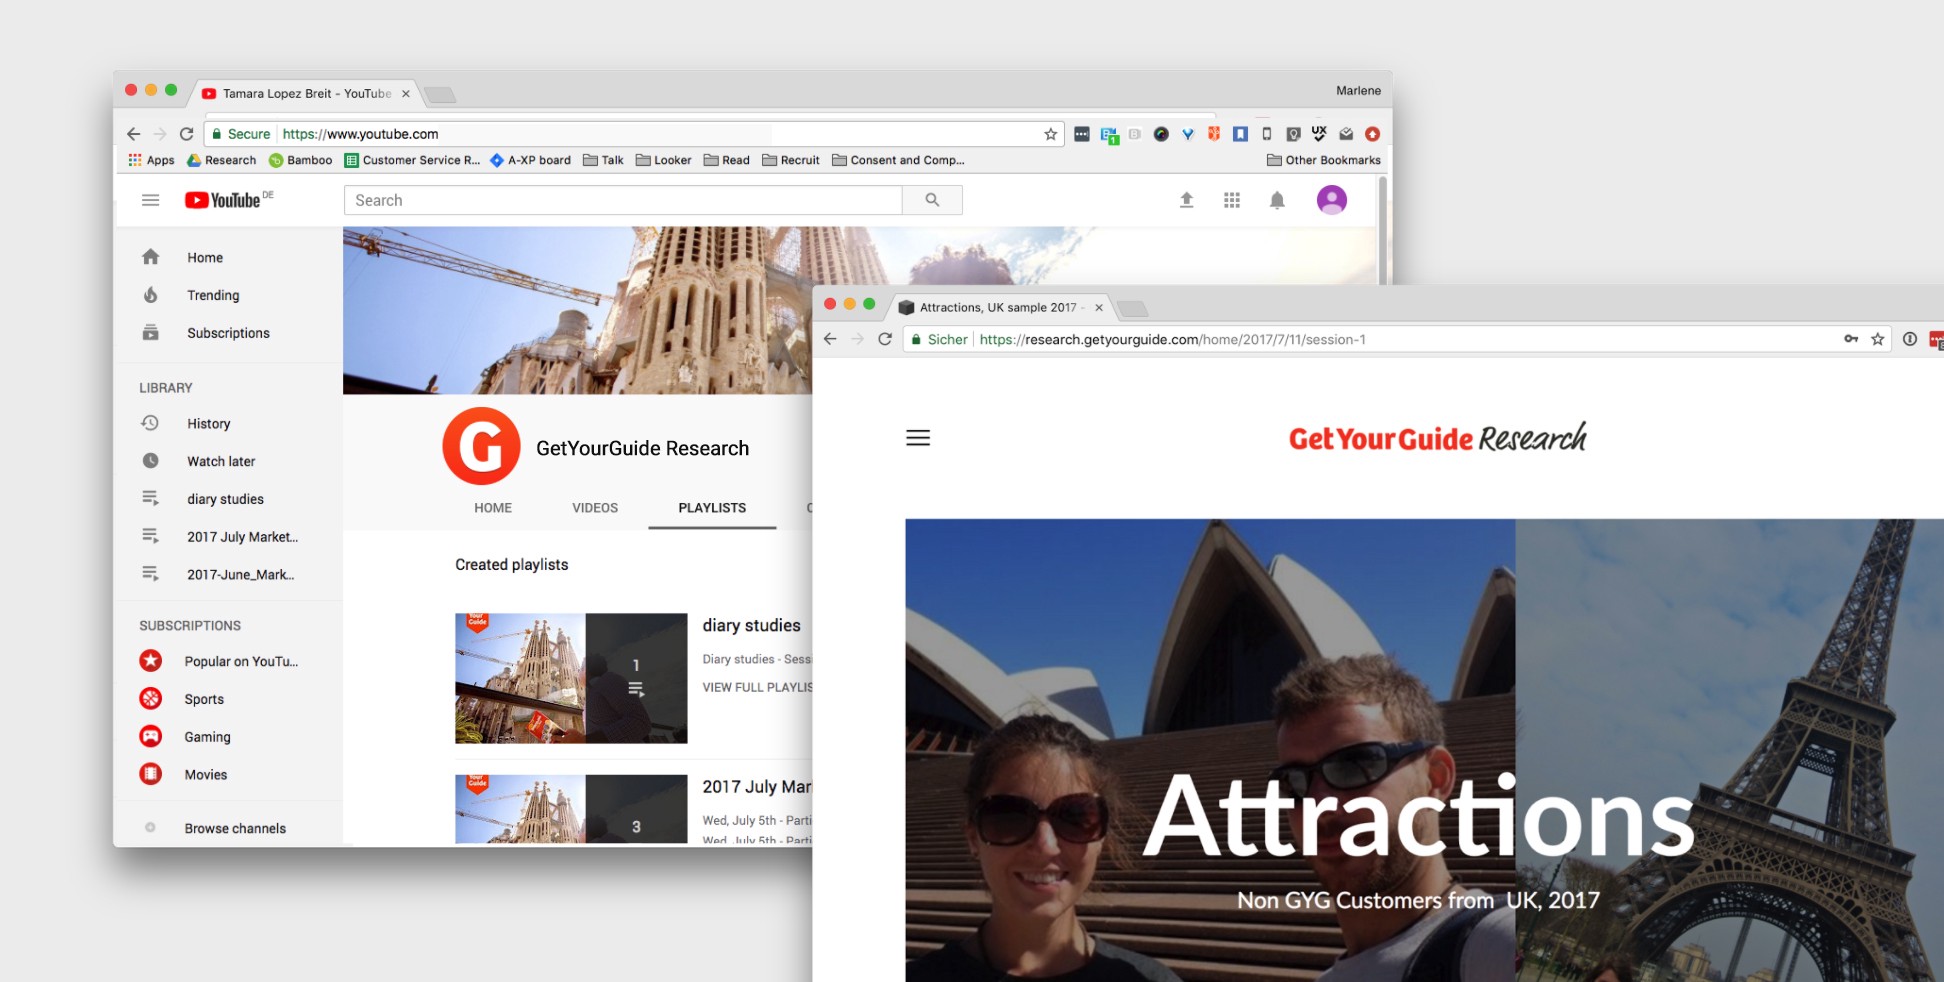
Task: Click YouTube page vertical scrollbar
Action: pyautogui.click(x=1382, y=231)
